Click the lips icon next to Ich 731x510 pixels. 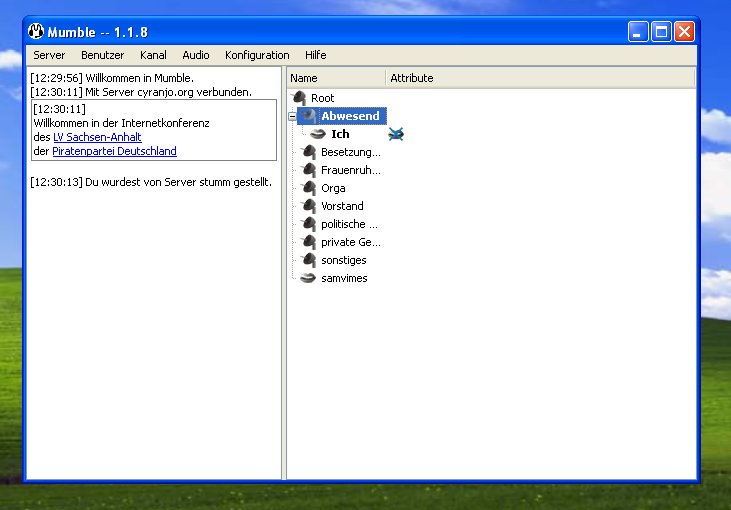pyautogui.click(x=318, y=134)
